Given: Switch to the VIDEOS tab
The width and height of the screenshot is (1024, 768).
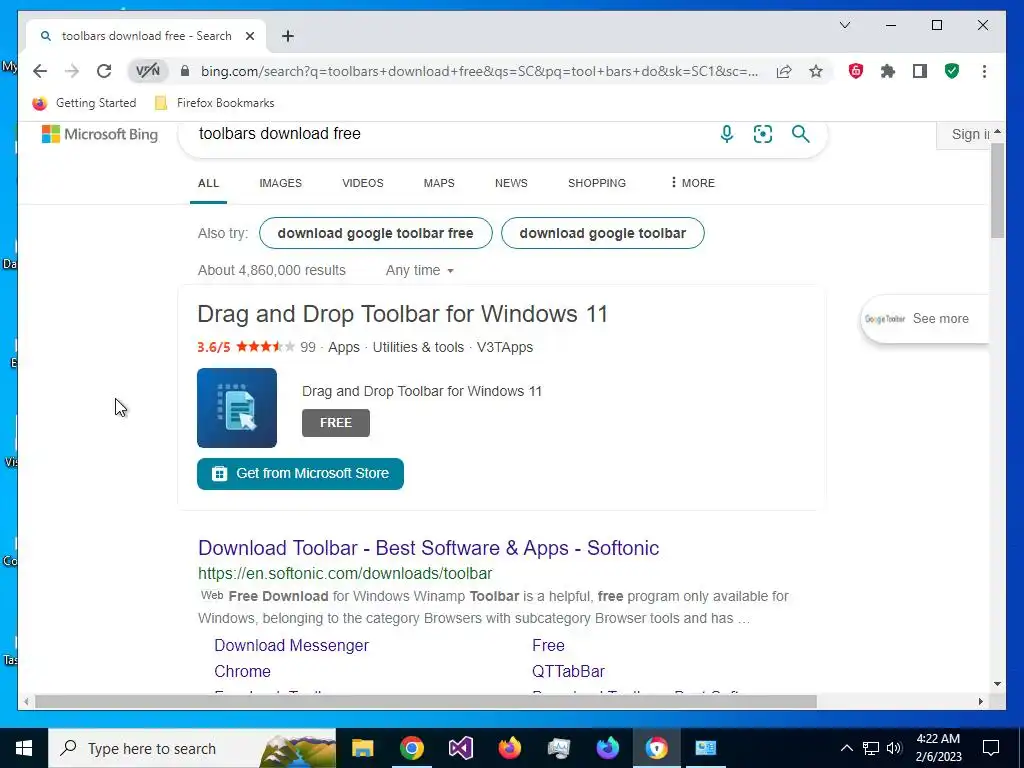Looking at the screenshot, I should (362, 183).
